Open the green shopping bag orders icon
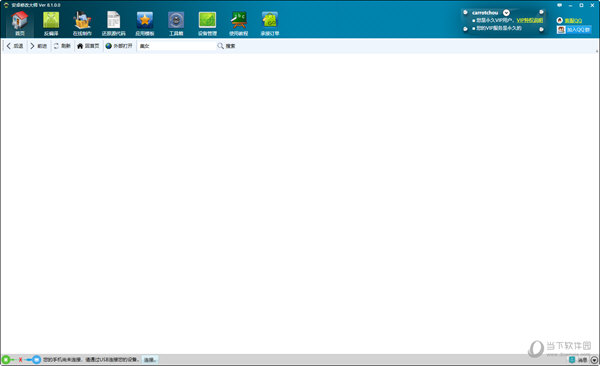 click(x=270, y=23)
